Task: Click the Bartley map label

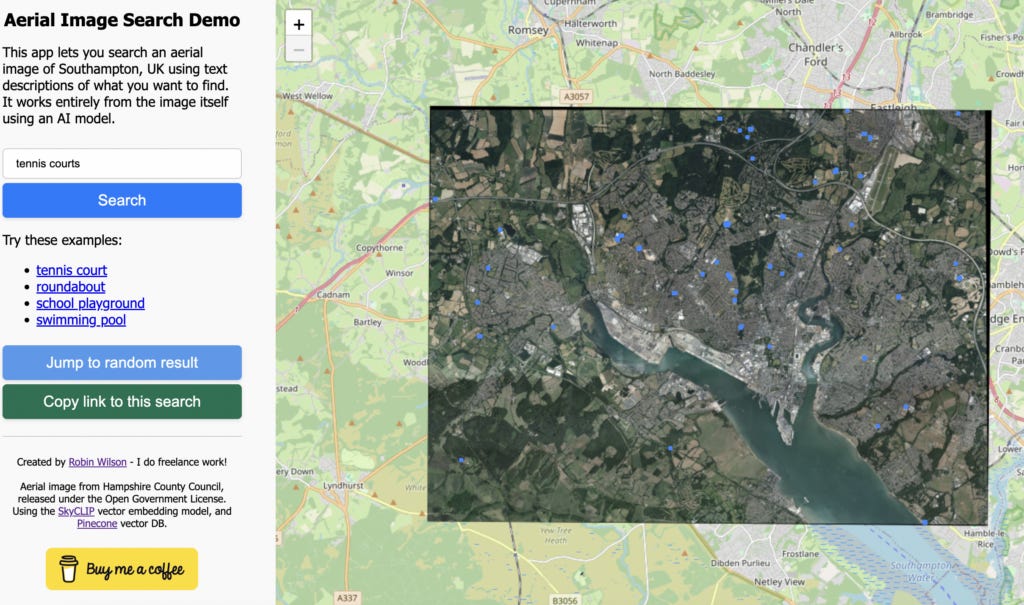Action: (367, 322)
